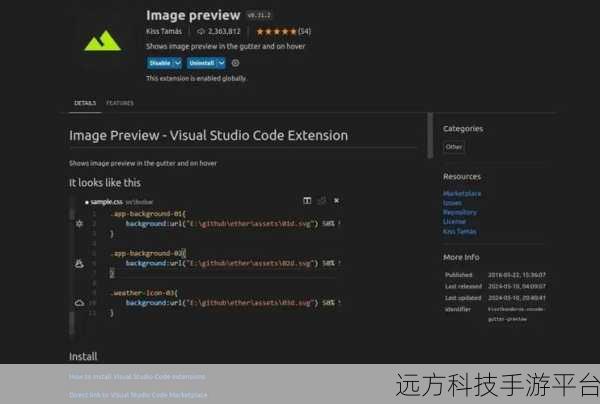Click the Install section heading
This screenshot has width=600, height=404.
click(83, 357)
